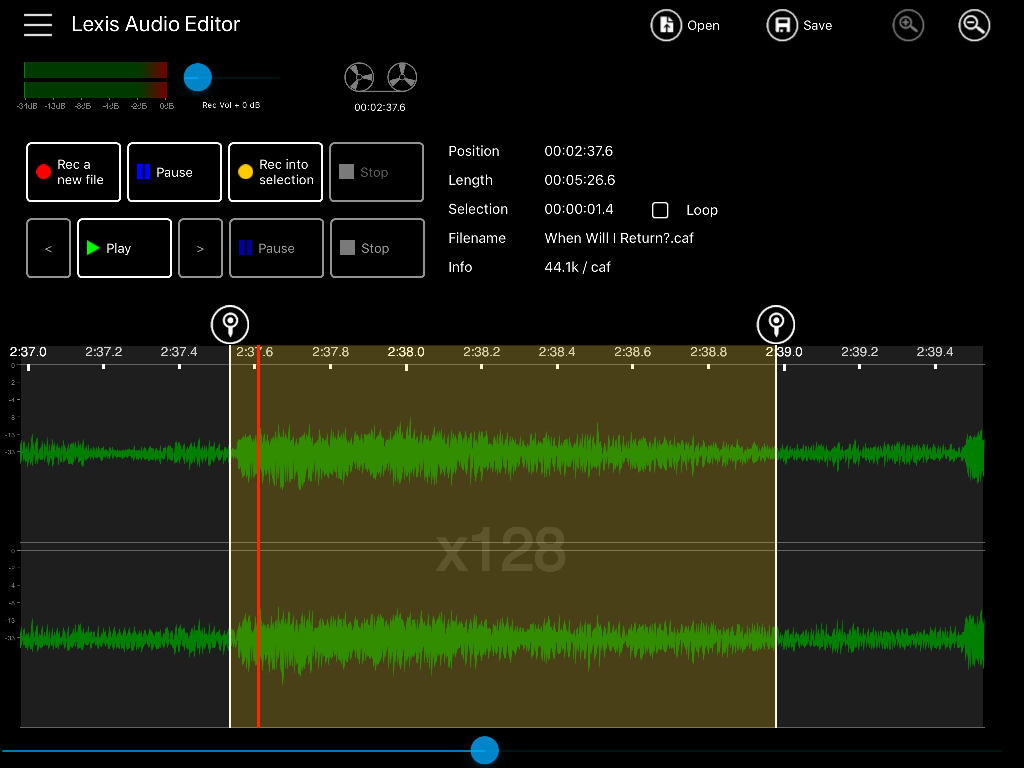1024x768 pixels.
Task: Click the Position value 00:02:37.6
Action: coord(579,152)
